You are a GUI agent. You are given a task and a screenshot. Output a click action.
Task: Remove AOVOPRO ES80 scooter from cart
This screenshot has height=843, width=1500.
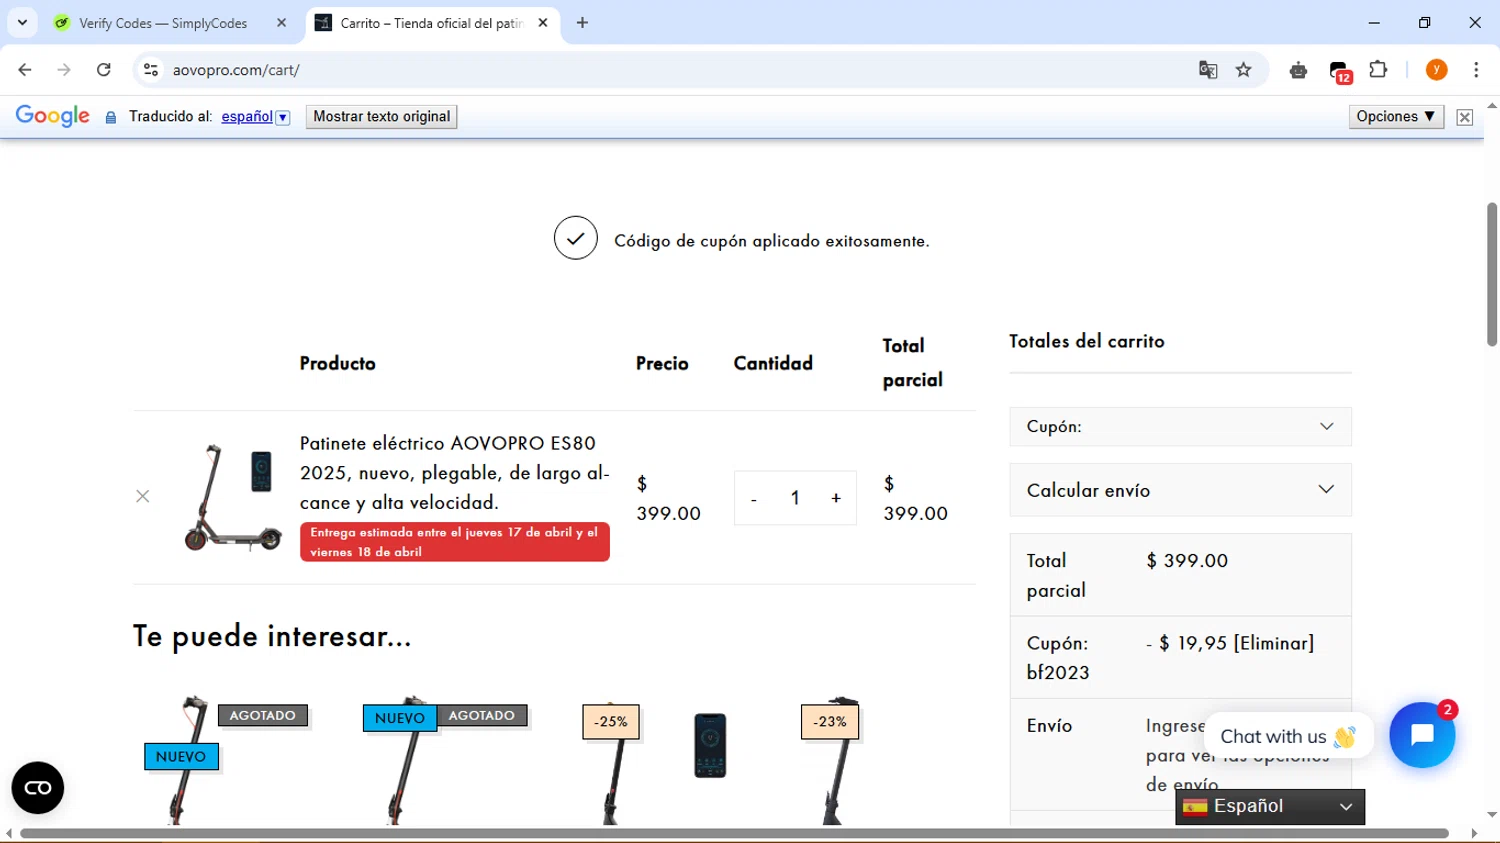pos(143,497)
